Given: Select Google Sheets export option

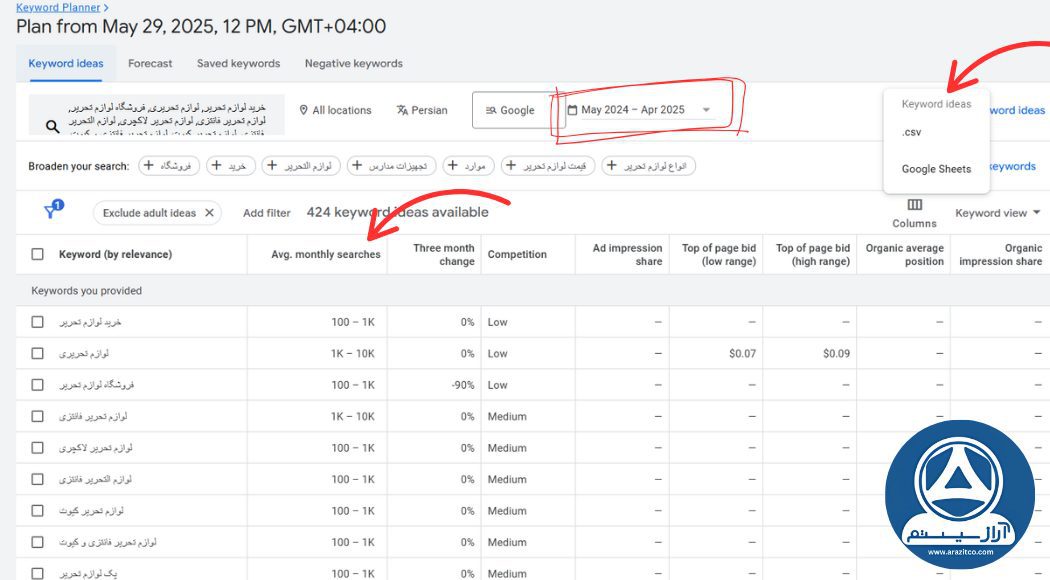Looking at the screenshot, I should [936, 169].
